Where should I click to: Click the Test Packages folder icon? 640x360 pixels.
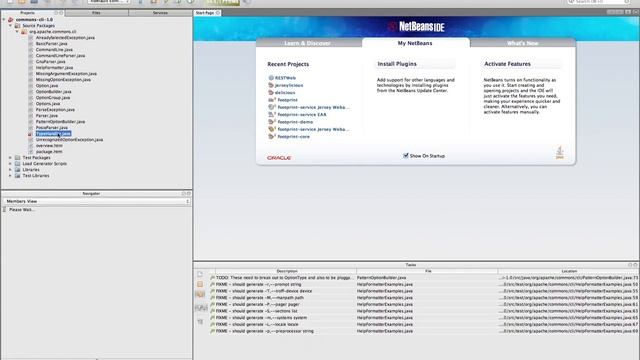tap(18, 158)
